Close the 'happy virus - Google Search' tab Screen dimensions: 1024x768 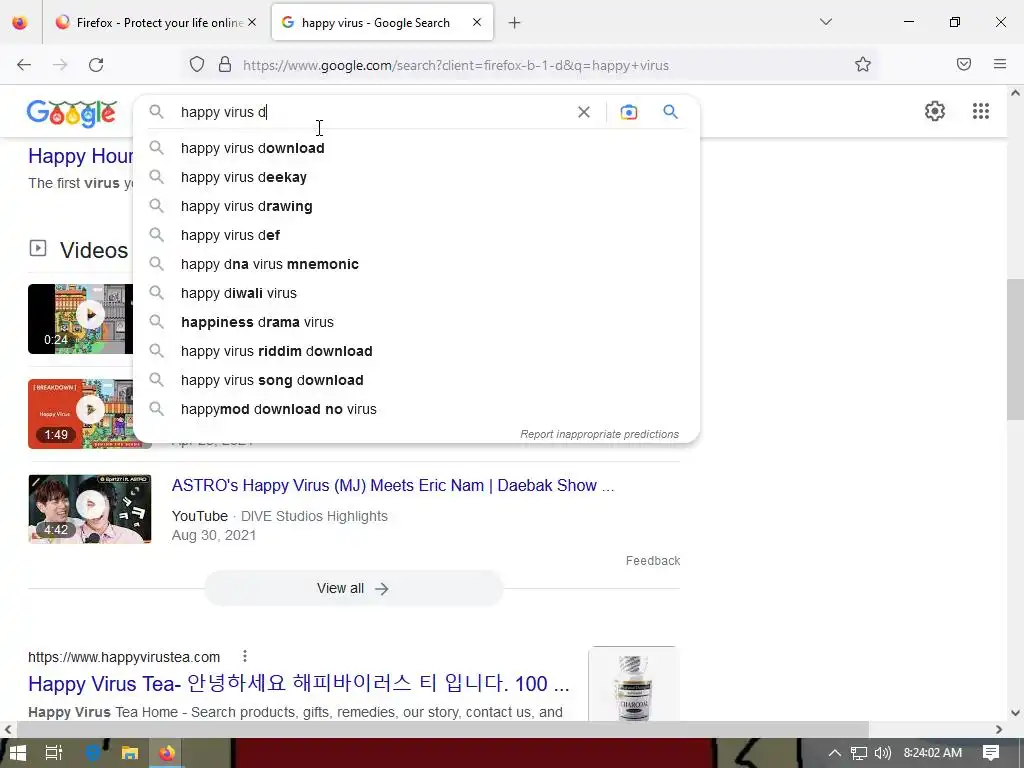coord(477,23)
